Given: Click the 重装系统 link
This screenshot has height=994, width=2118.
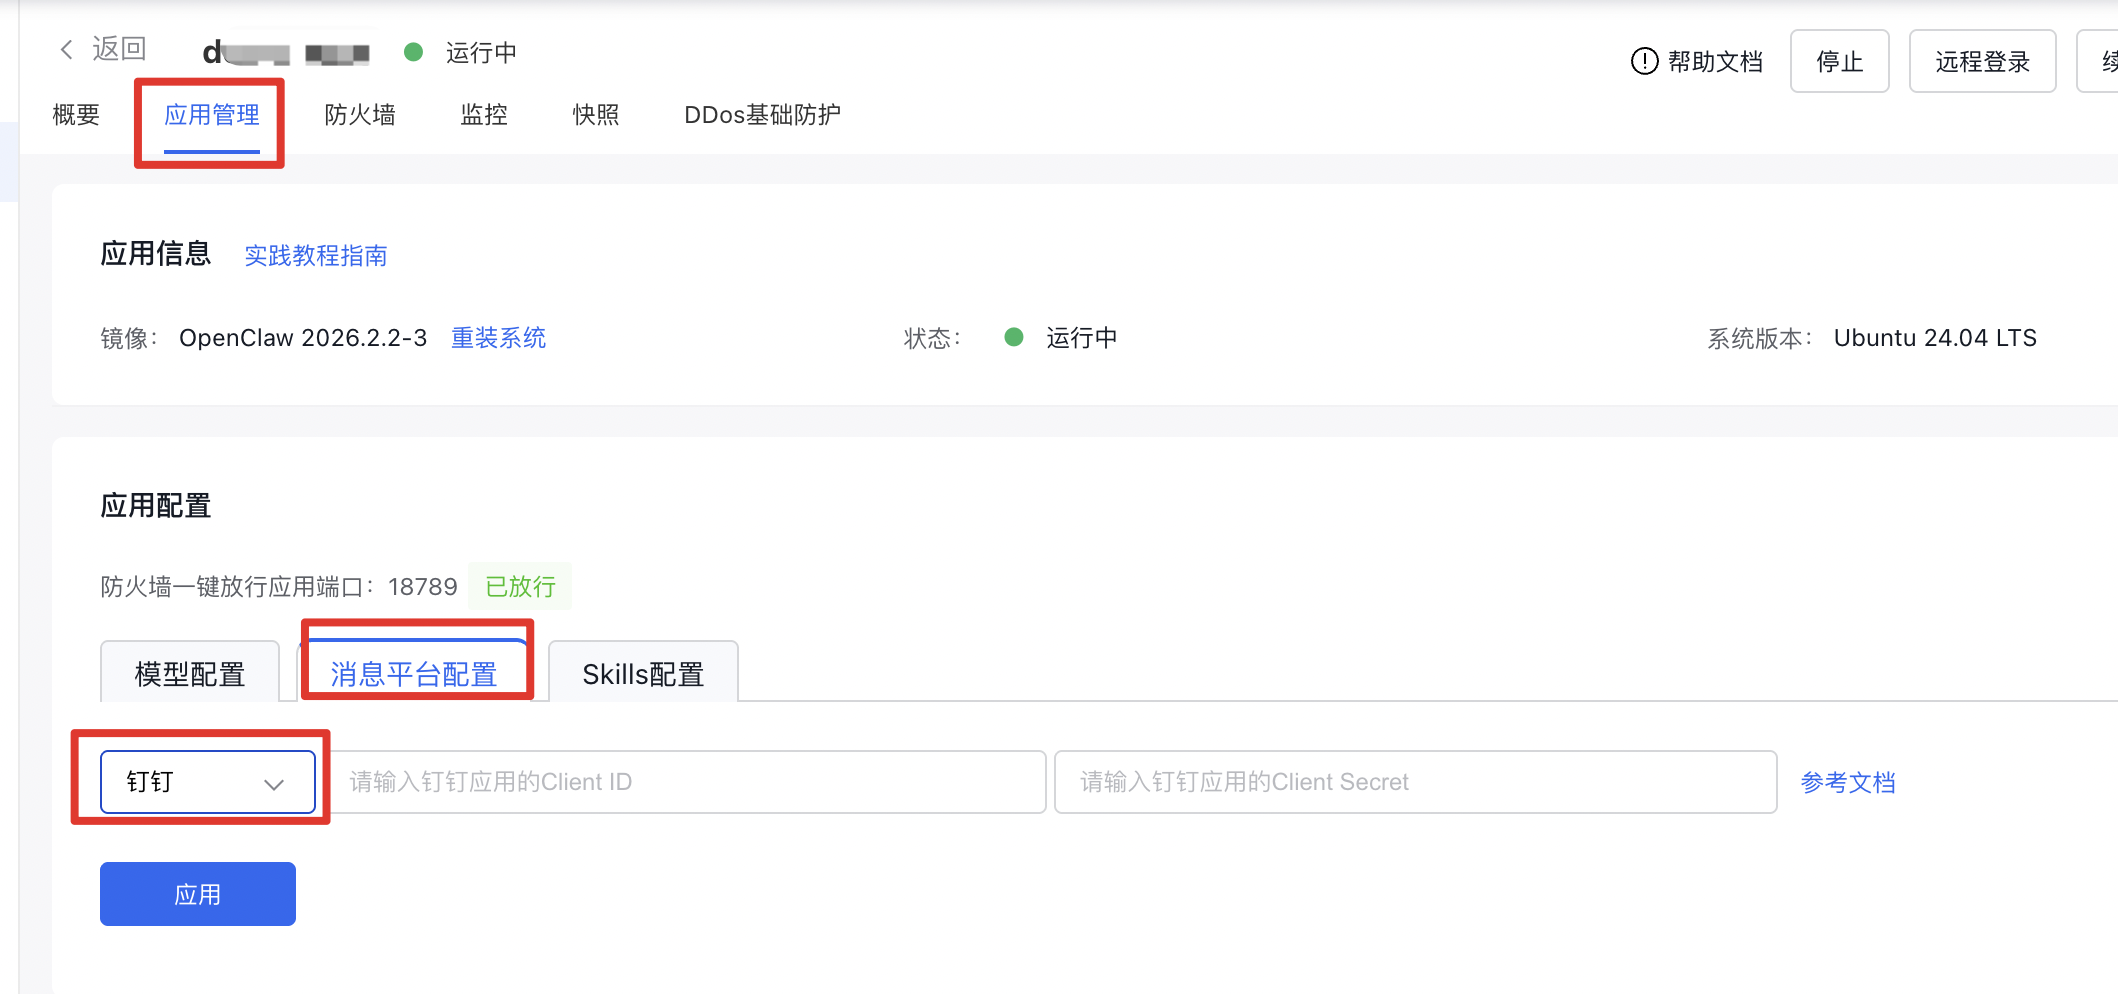Looking at the screenshot, I should (x=498, y=338).
